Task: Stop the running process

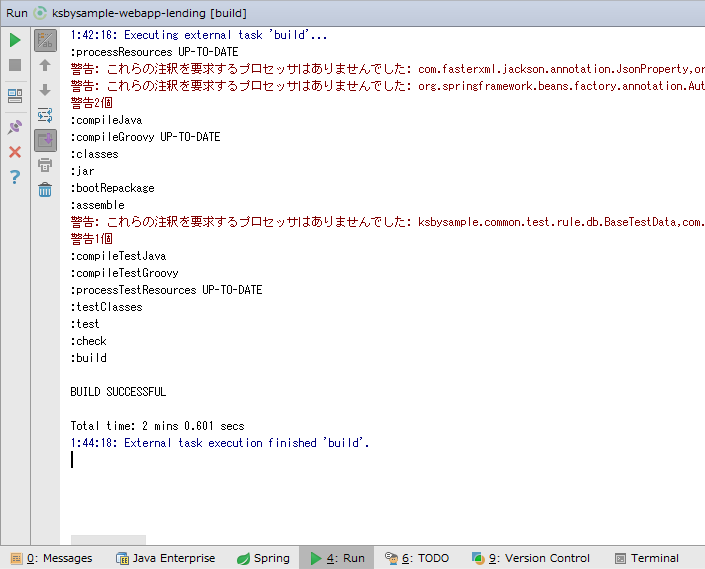Action: pyautogui.click(x=15, y=65)
